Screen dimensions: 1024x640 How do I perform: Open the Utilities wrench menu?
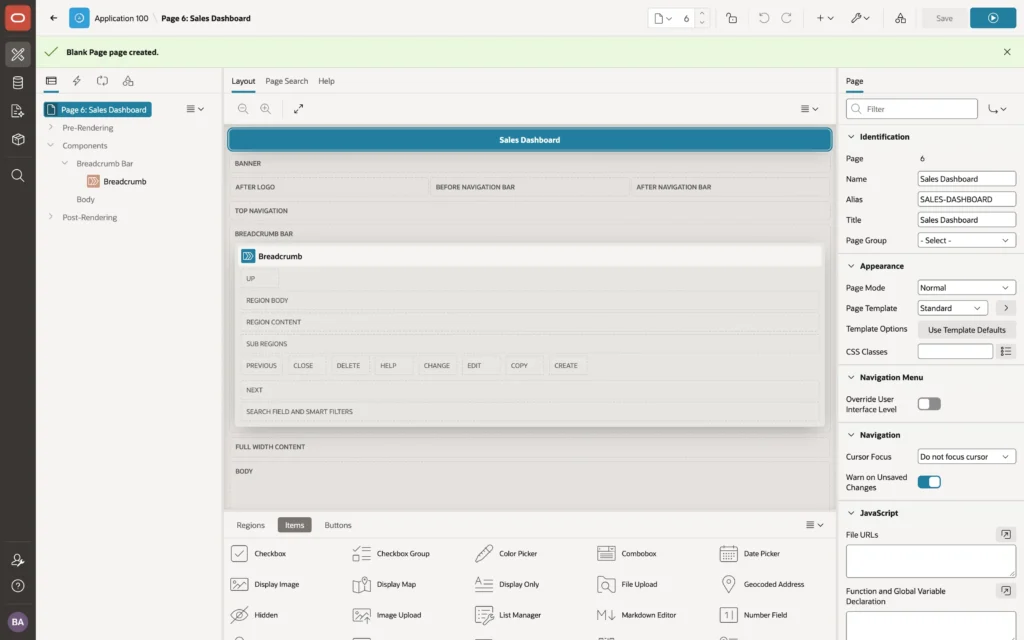click(860, 18)
